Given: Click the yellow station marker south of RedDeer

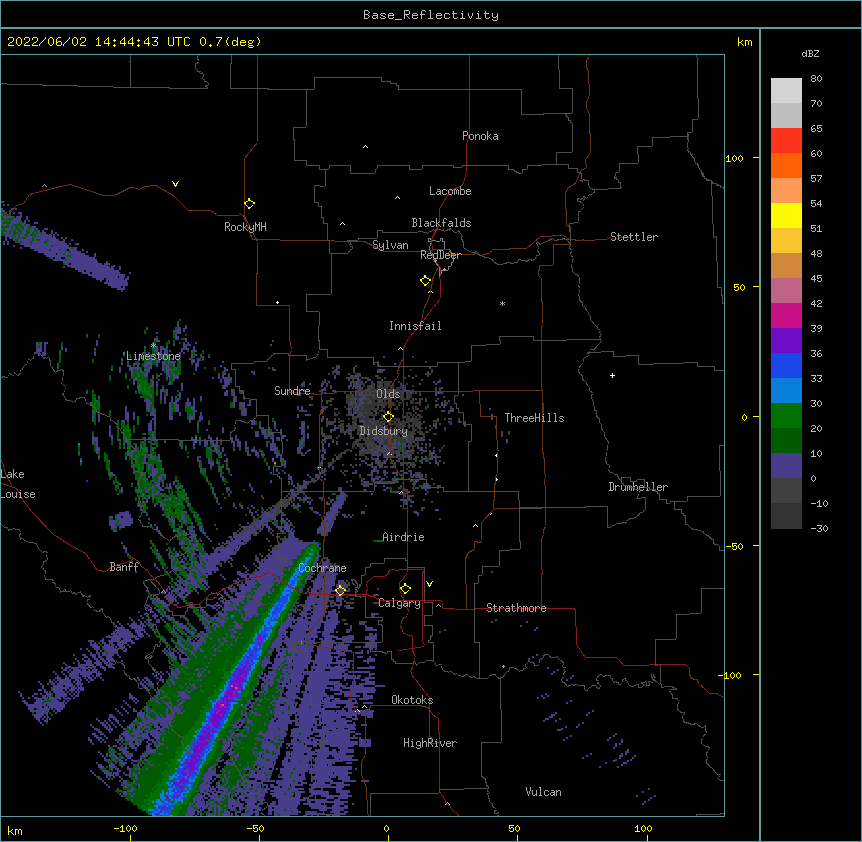Looking at the screenshot, I should pos(426,281).
